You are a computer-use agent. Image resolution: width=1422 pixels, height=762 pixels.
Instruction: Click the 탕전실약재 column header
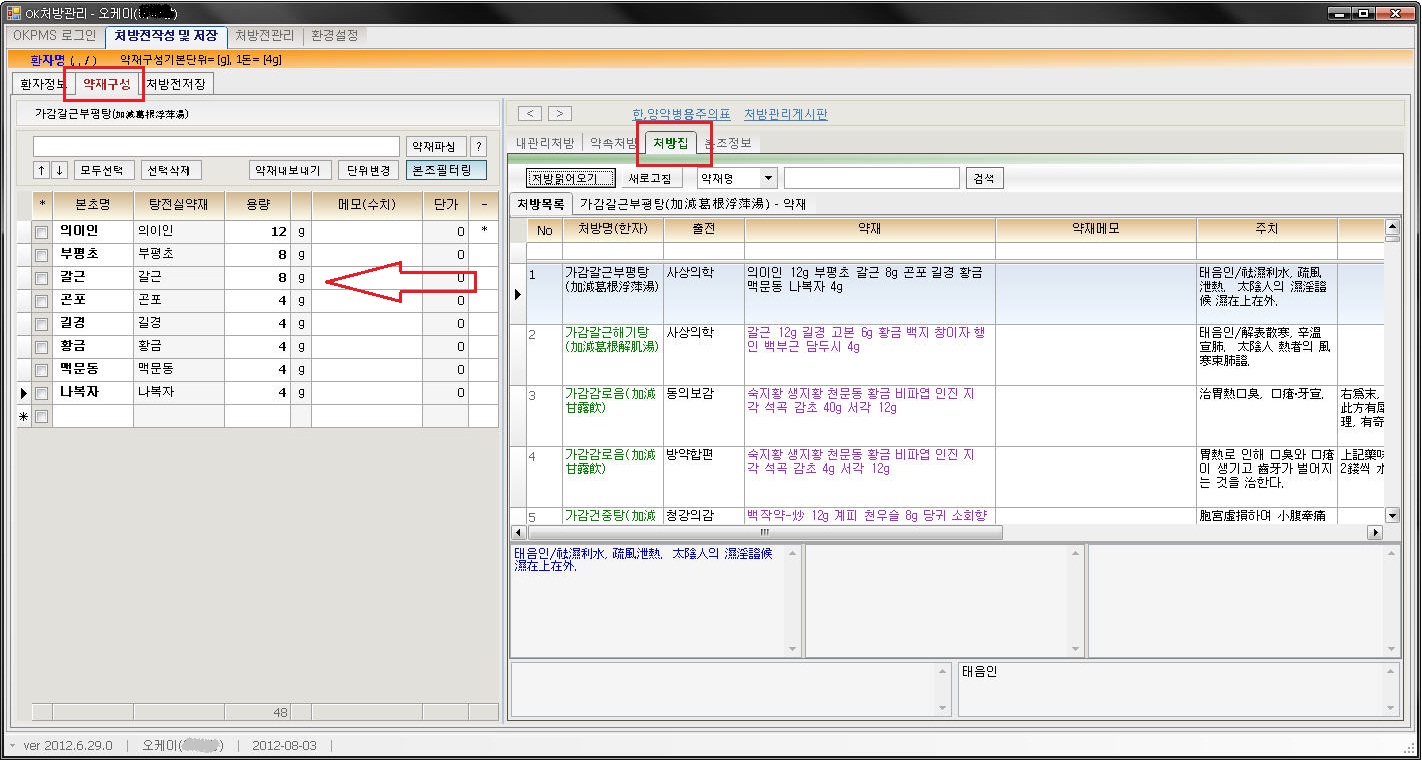pos(179,205)
